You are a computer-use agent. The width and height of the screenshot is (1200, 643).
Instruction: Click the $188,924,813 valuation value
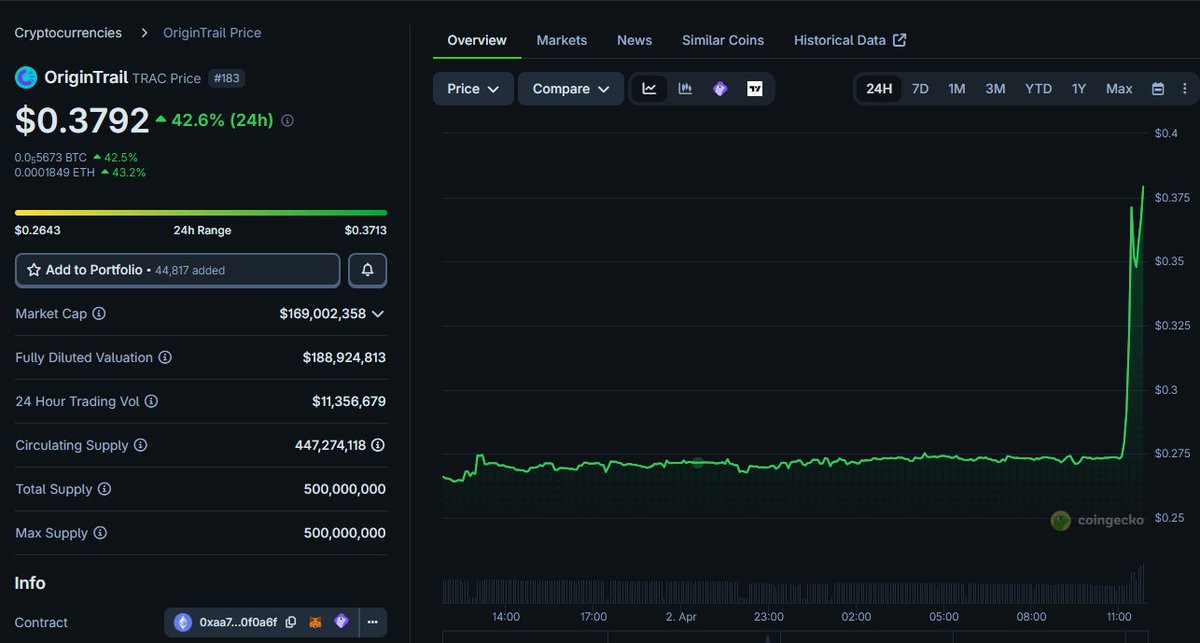click(344, 358)
